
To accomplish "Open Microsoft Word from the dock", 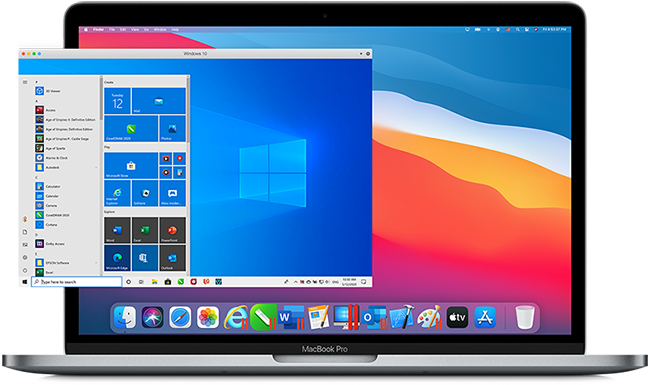I will point(291,317).
